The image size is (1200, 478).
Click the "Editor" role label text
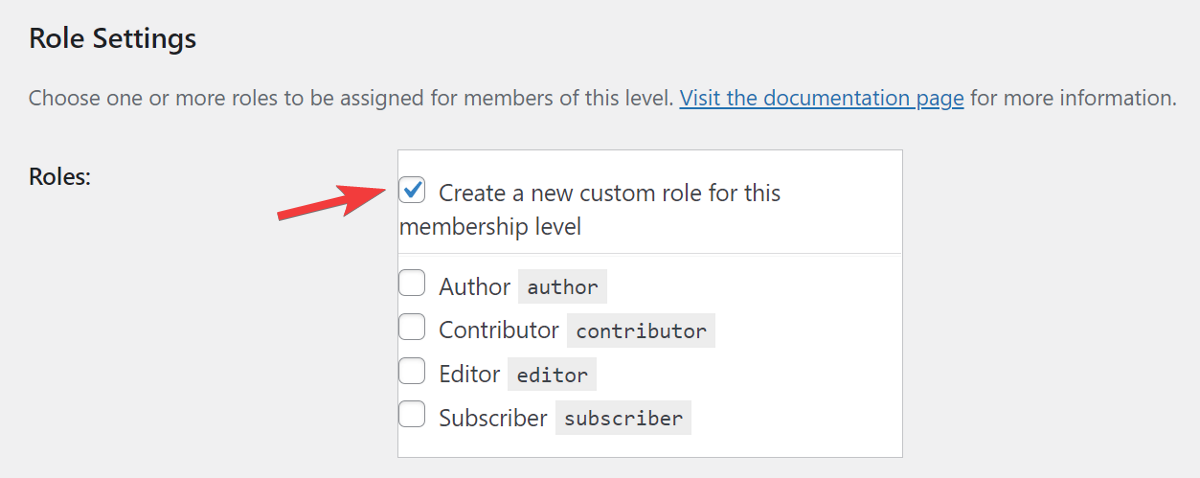coord(470,374)
